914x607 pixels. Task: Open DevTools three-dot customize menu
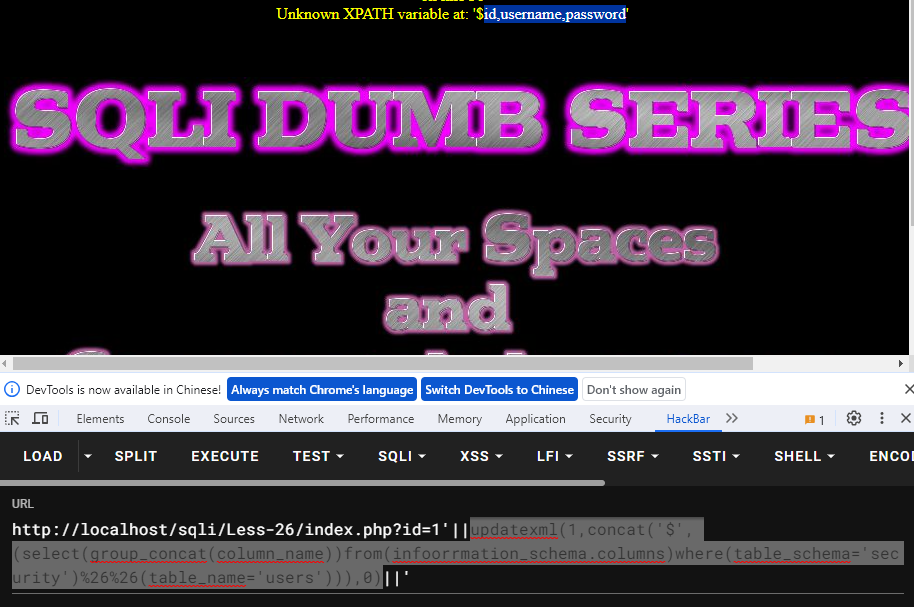[x=881, y=418]
